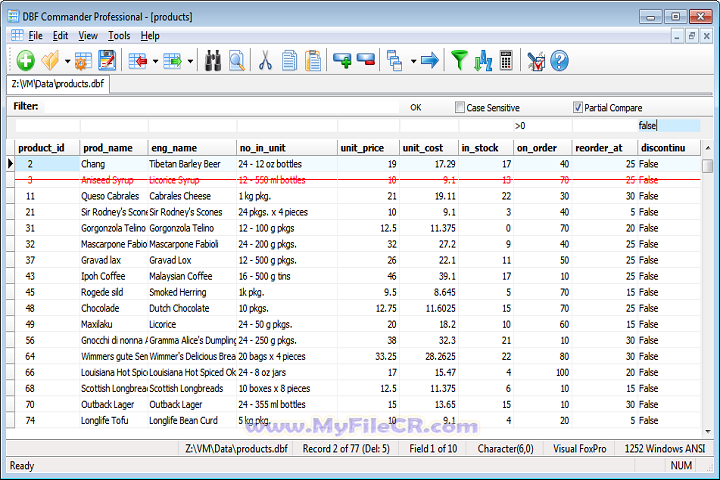
Task: Select the cell 'Queso Cabrales'
Action: (x=113, y=196)
